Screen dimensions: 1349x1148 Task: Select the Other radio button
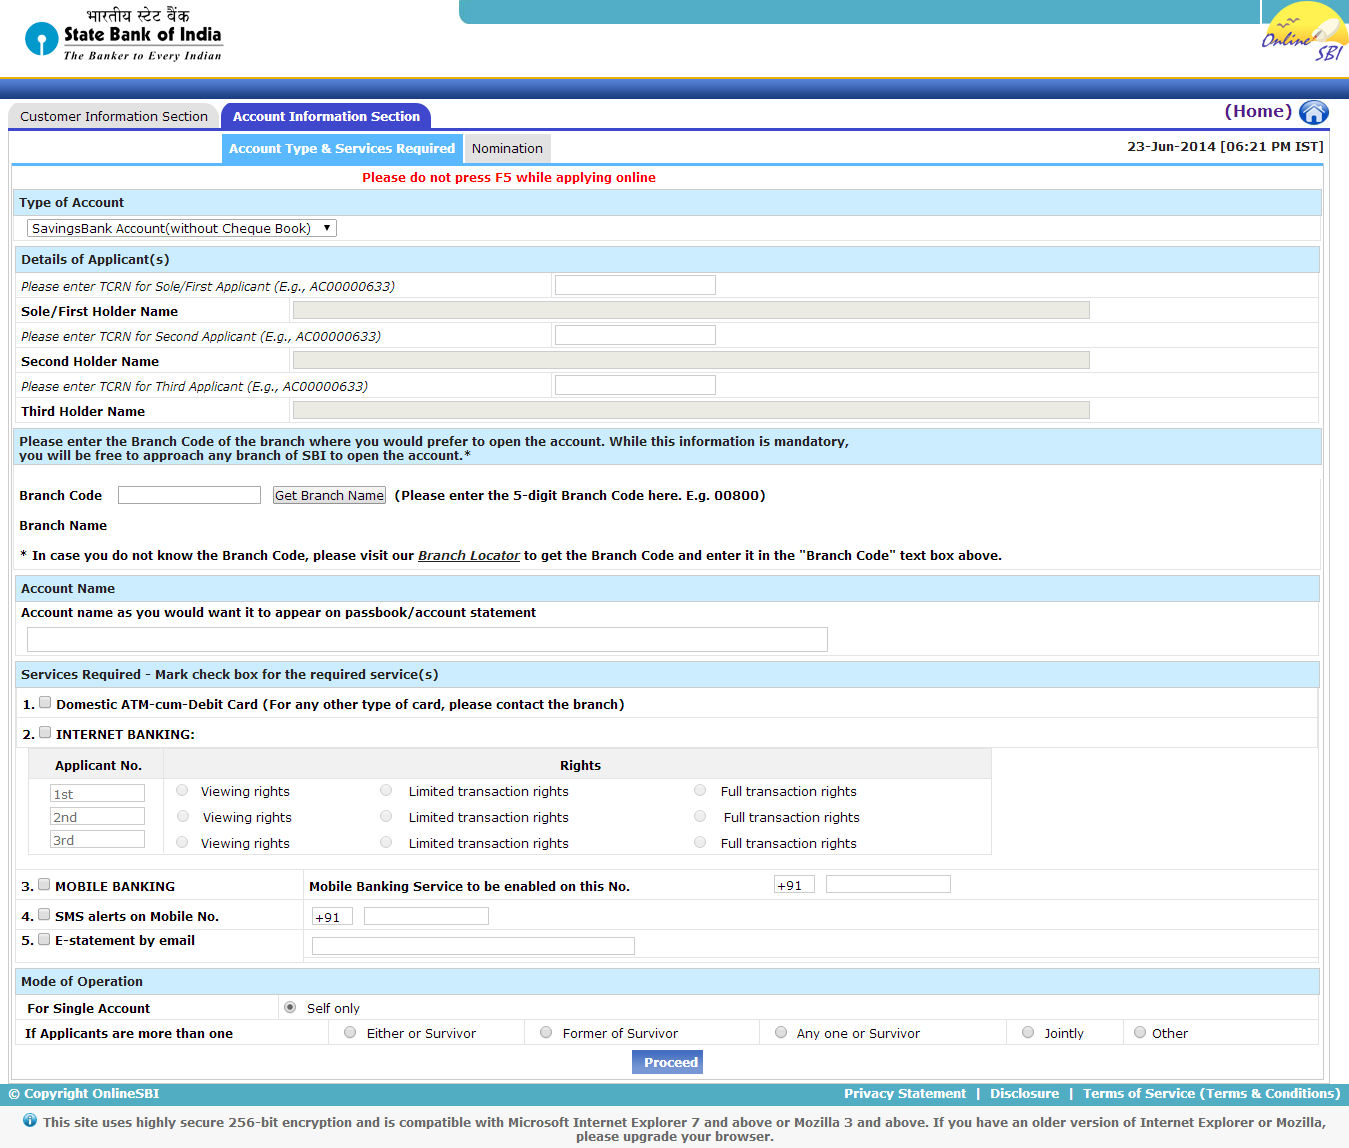click(x=1140, y=1032)
